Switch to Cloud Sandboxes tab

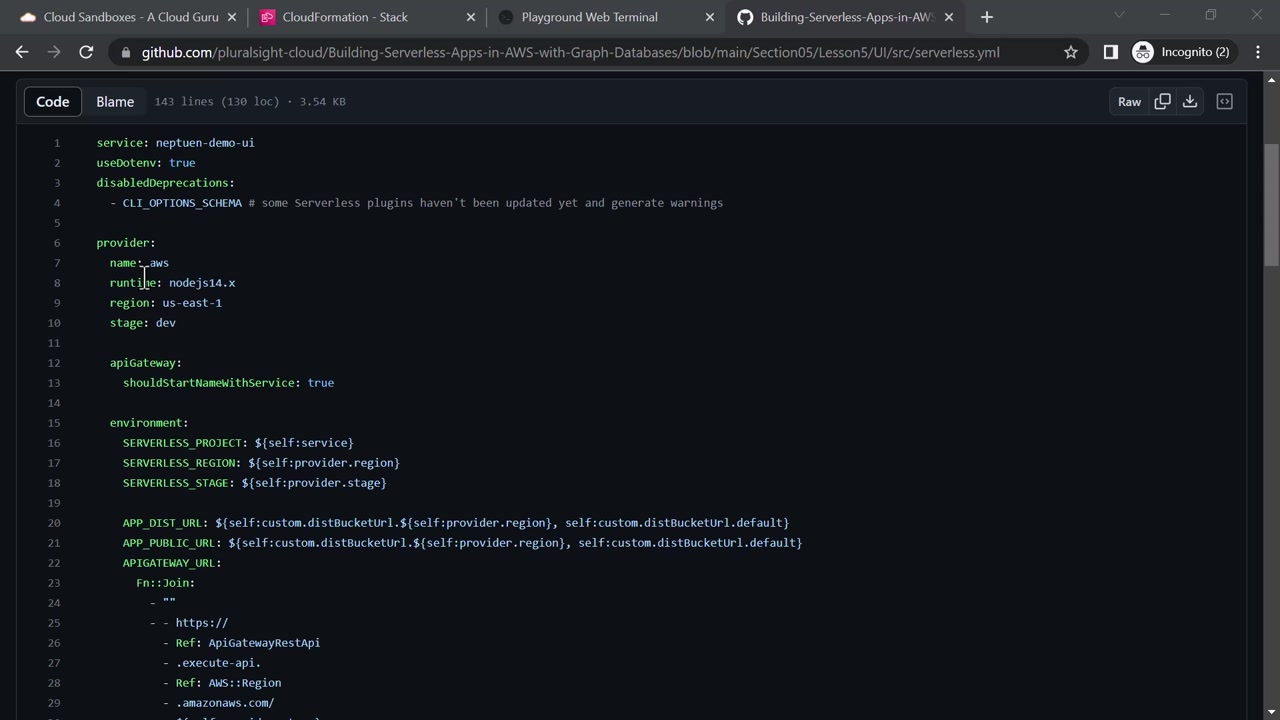click(120, 17)
